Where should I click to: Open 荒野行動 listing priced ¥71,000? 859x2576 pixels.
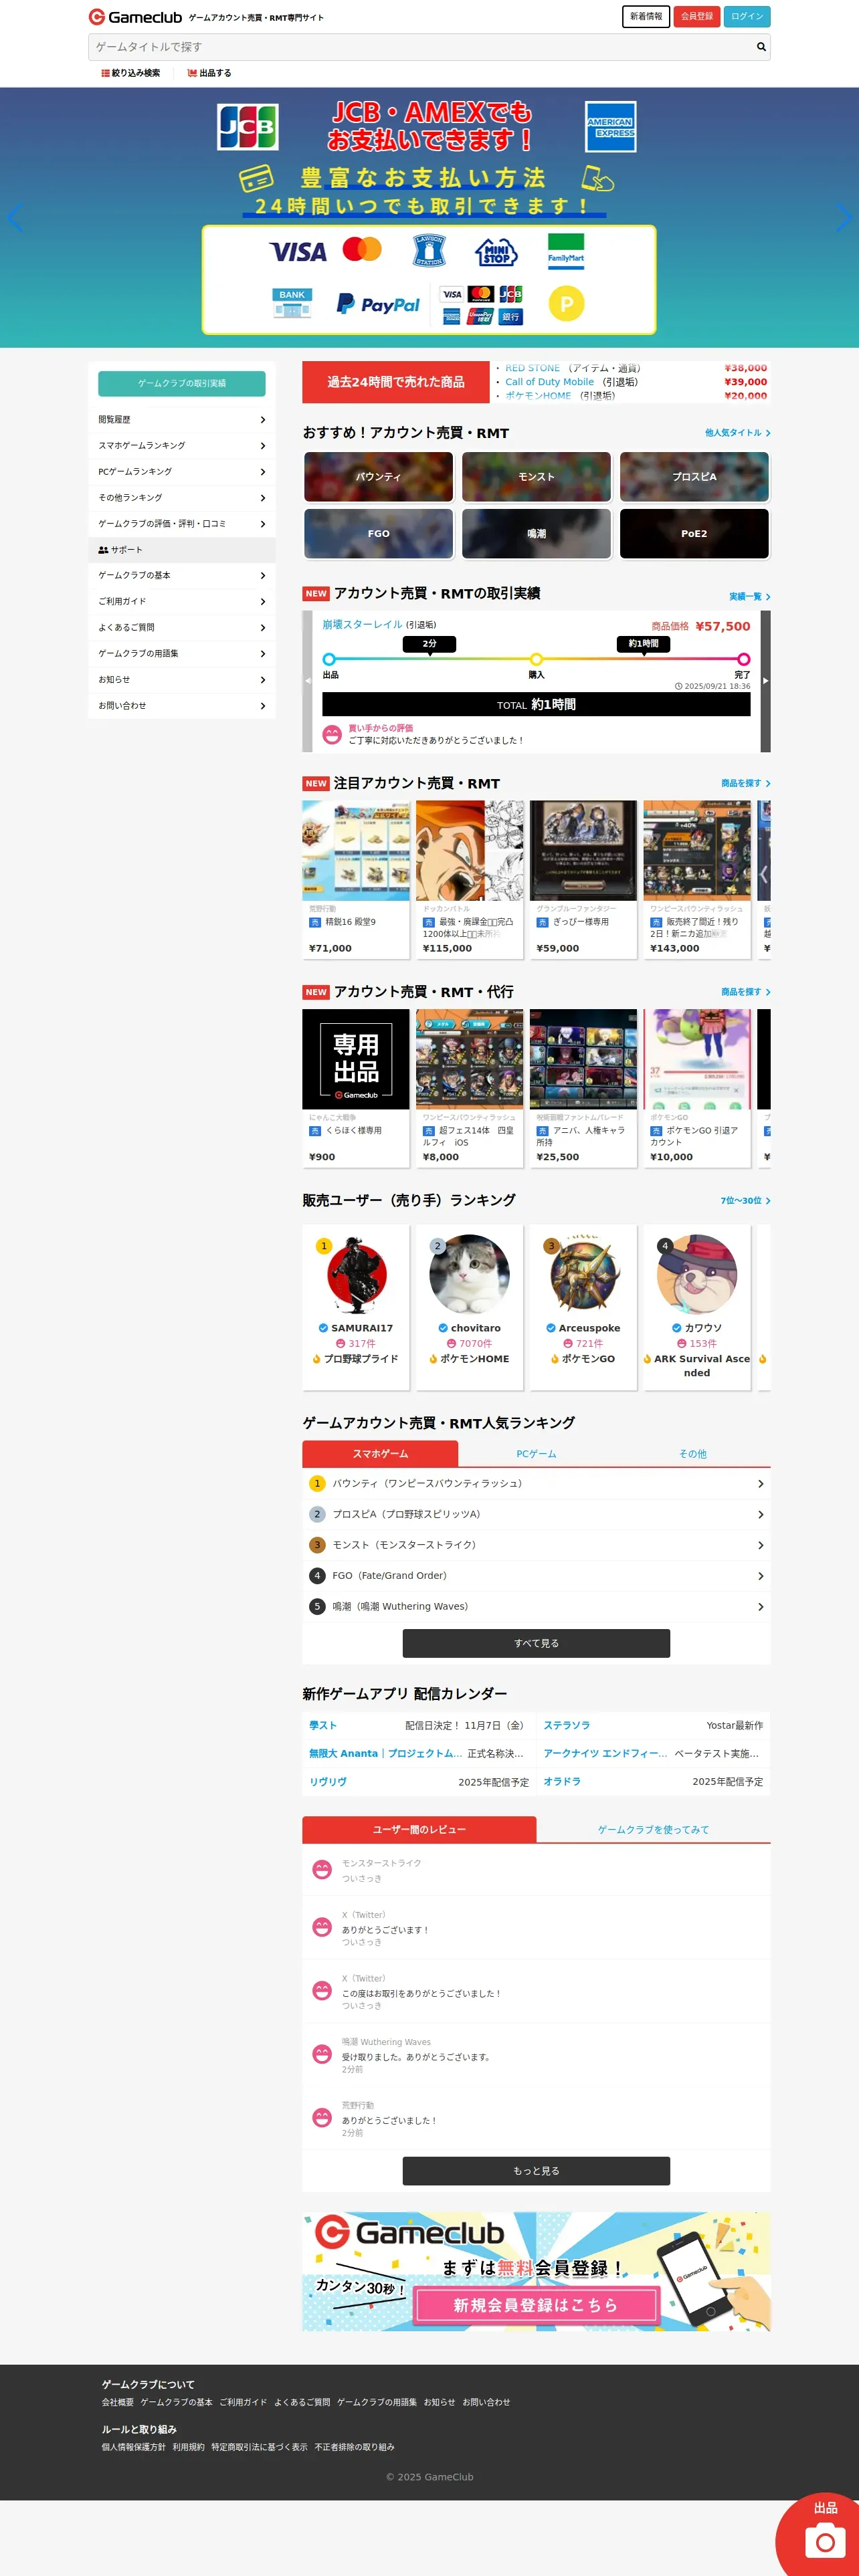coord(356,880)
